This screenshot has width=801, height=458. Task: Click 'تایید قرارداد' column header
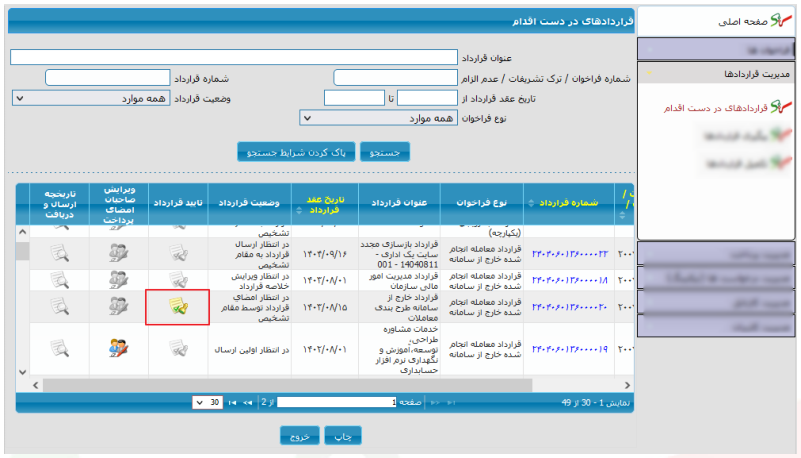tap(178, 203)
